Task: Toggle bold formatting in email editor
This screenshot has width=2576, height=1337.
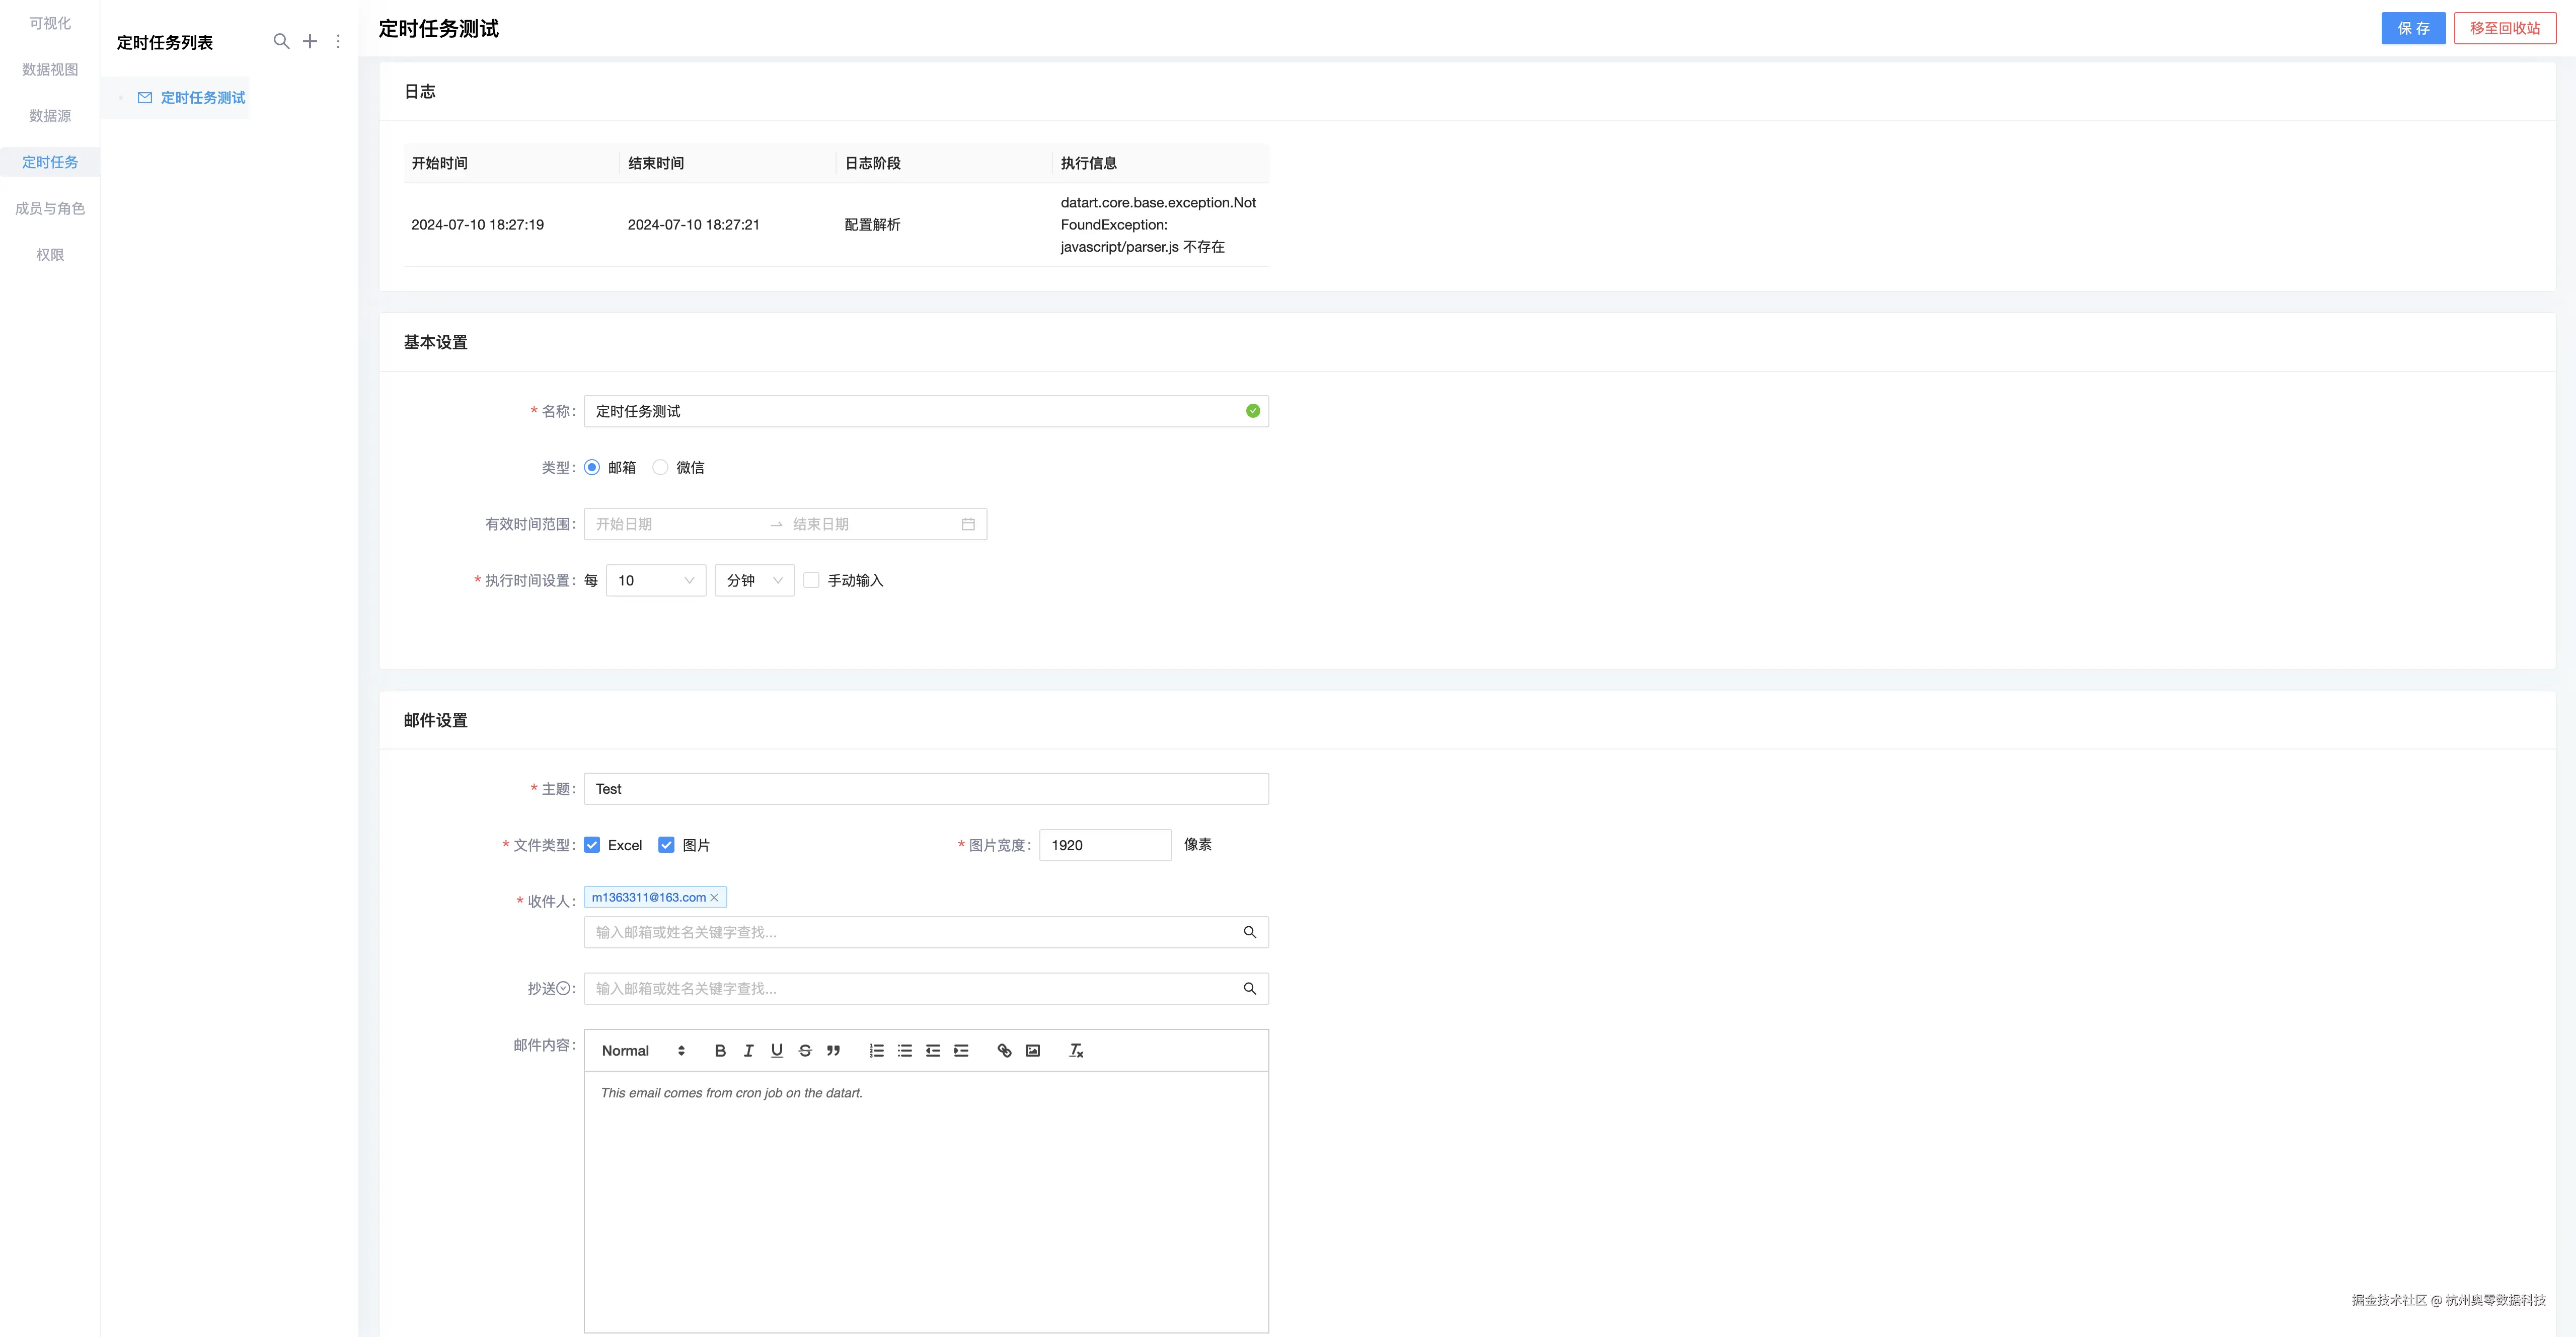Action: (x=720, y=1050)
